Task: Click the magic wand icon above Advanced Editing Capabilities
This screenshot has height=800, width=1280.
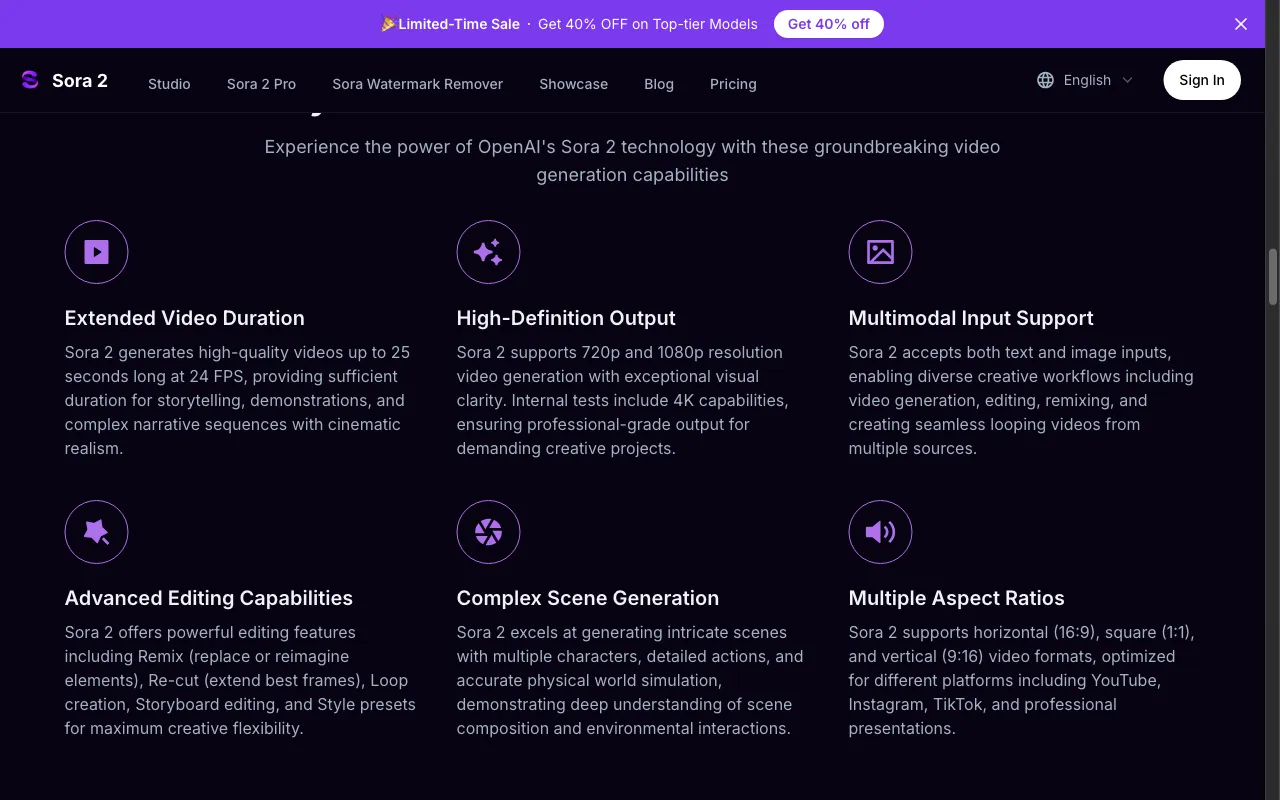Action: (96, 532)
